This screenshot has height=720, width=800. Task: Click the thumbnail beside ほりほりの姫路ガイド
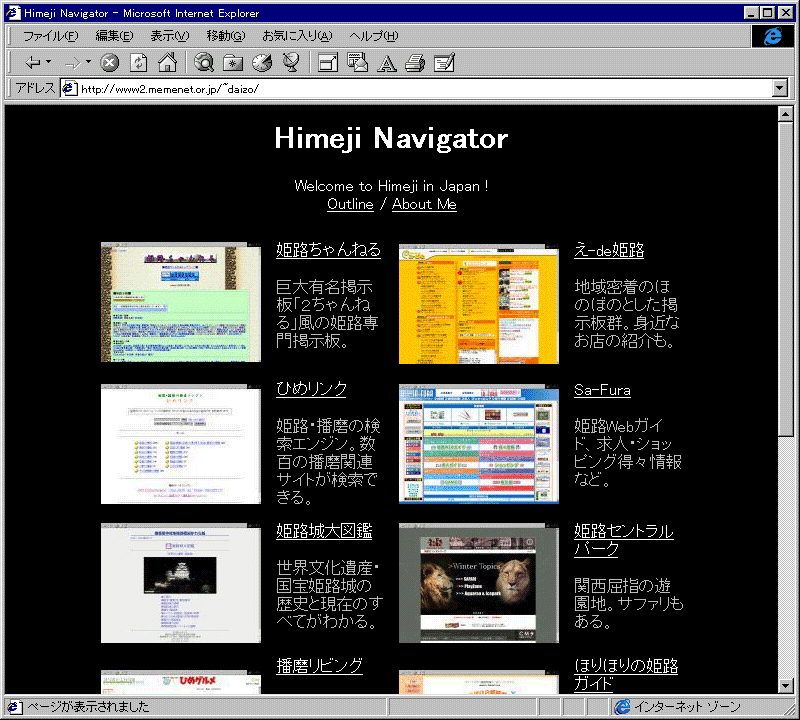479,682
